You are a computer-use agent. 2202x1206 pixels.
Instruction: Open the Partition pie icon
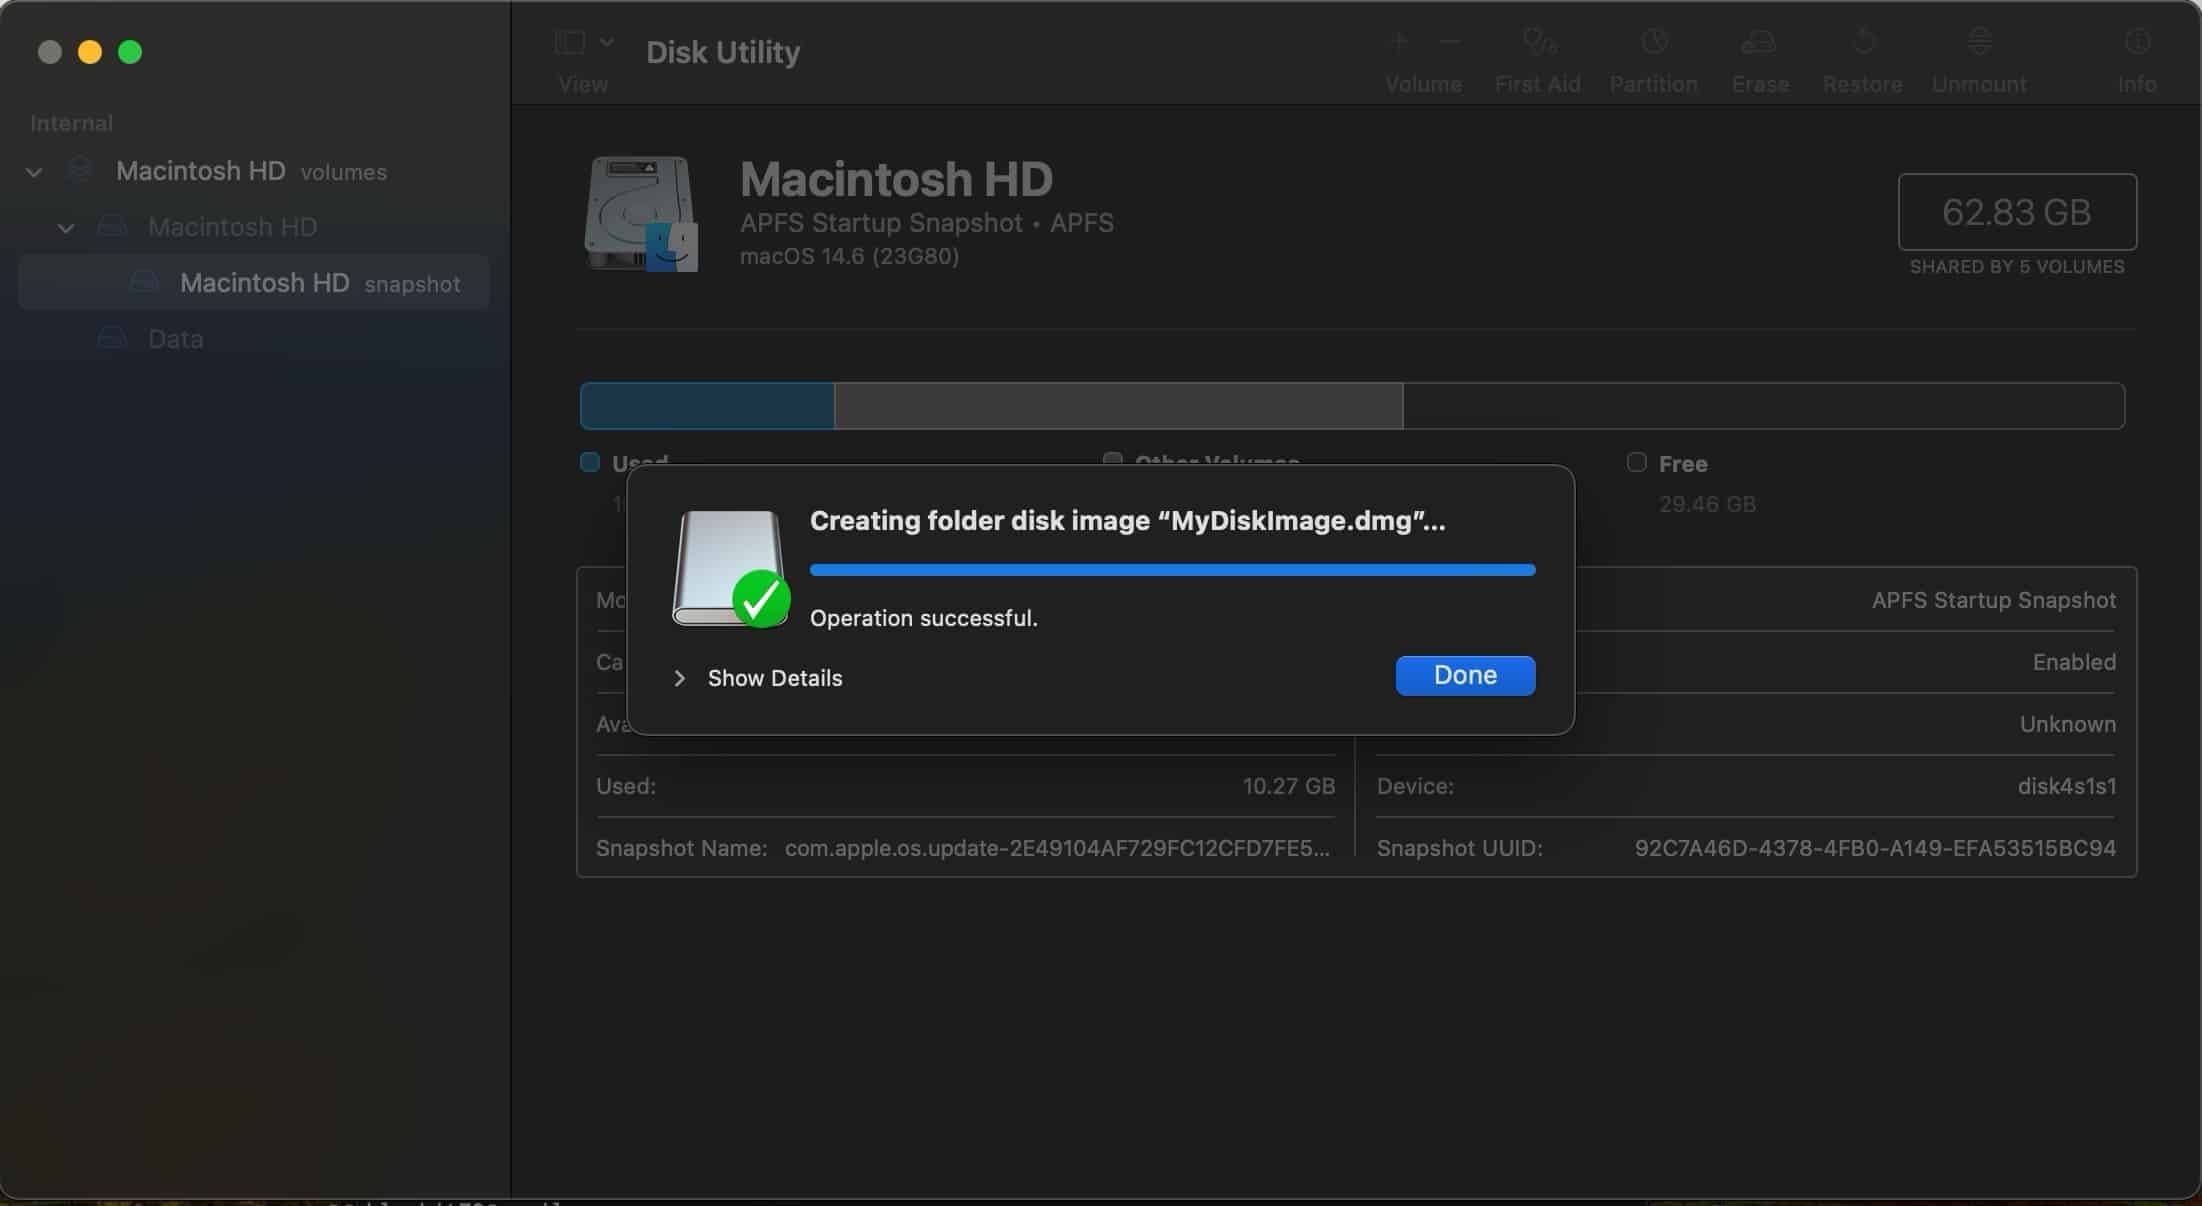(x=1654, y=42)
